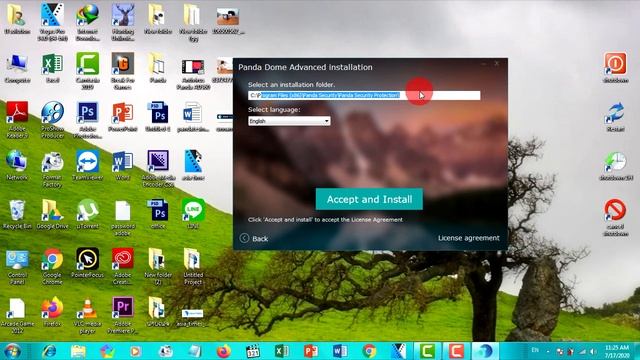Select the uTorrent desktop shortcut
The image size is (640, 360).
(x=87, y=214)
